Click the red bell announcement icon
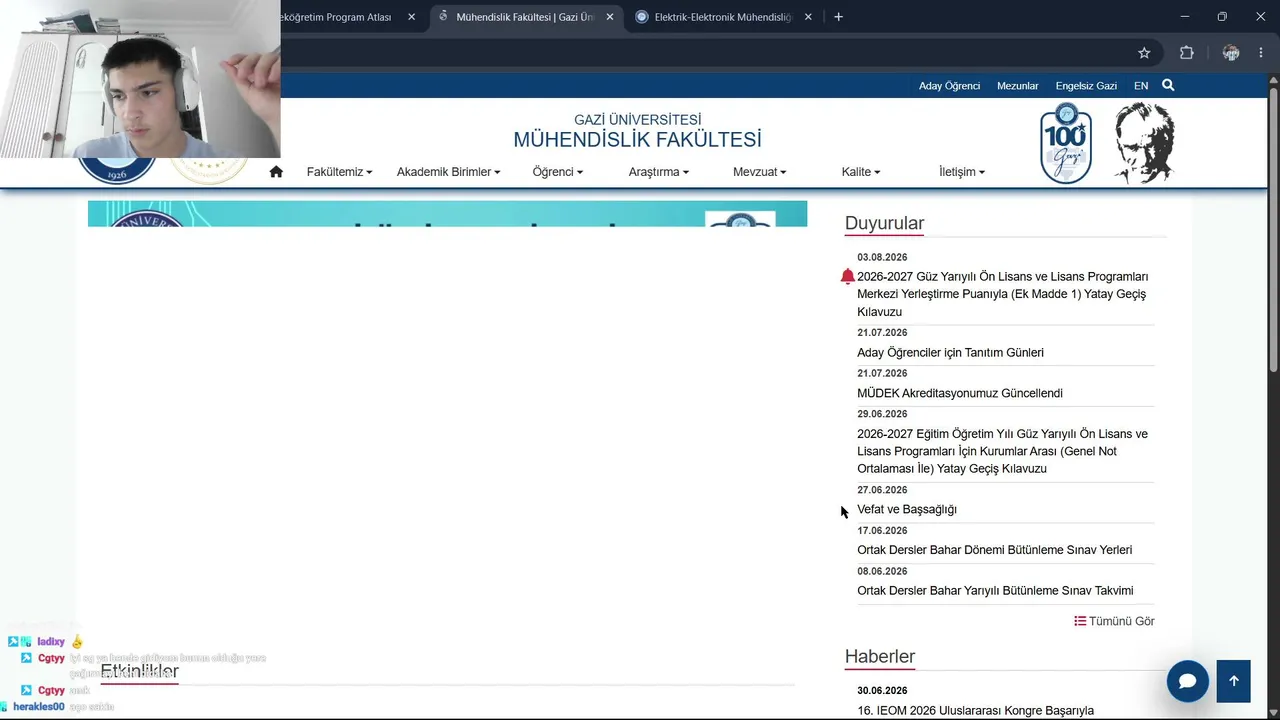1280x720 pixels. pyautogui.click(x=848, y=277)
